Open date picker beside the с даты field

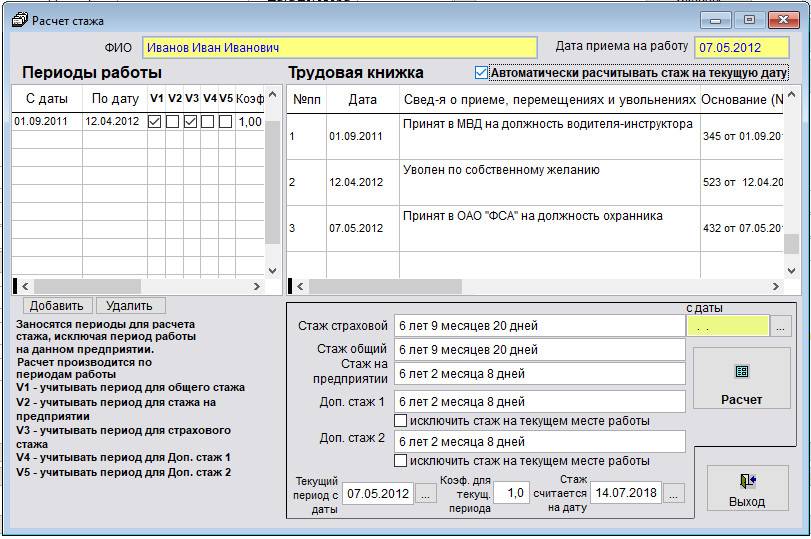(781, 326)
